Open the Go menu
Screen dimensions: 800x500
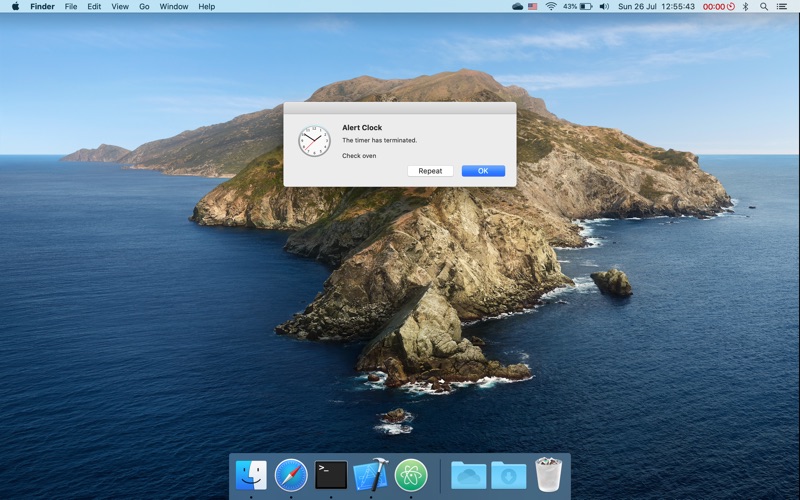click(144, 7)
